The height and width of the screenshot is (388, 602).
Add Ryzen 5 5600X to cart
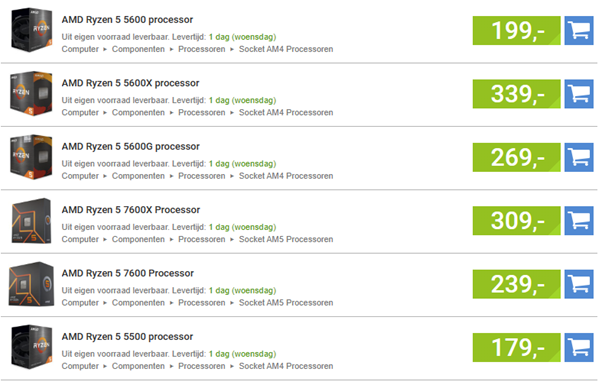pyautogui.click(x=579, y=94)
